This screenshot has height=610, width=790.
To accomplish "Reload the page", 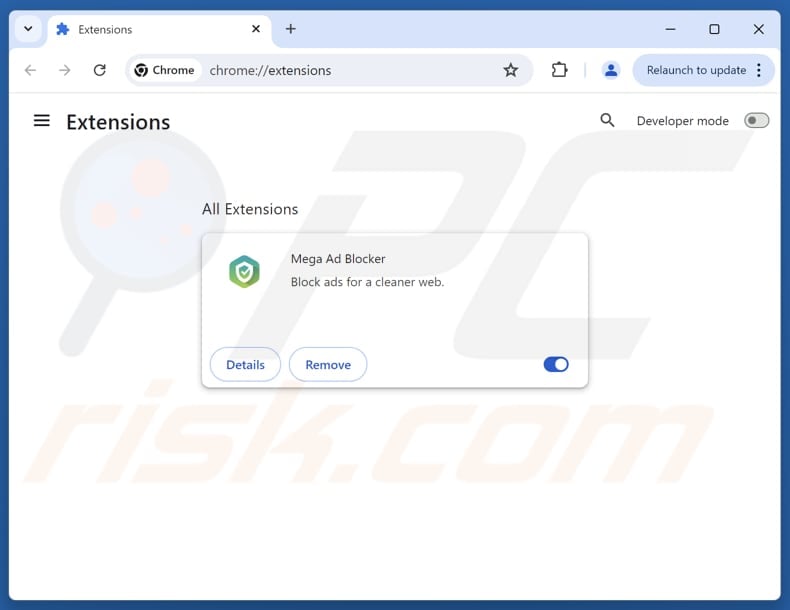I will [100, 70].
